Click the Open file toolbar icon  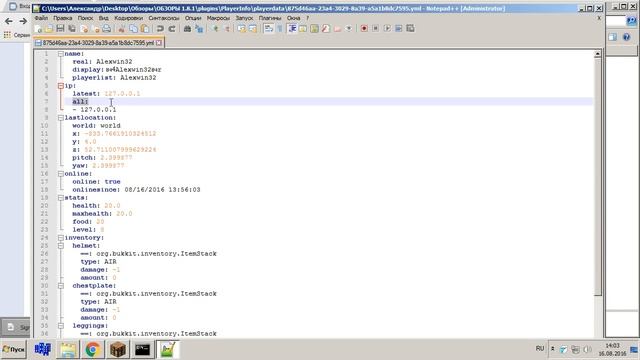pyautogui.click(x=49, y=29)
